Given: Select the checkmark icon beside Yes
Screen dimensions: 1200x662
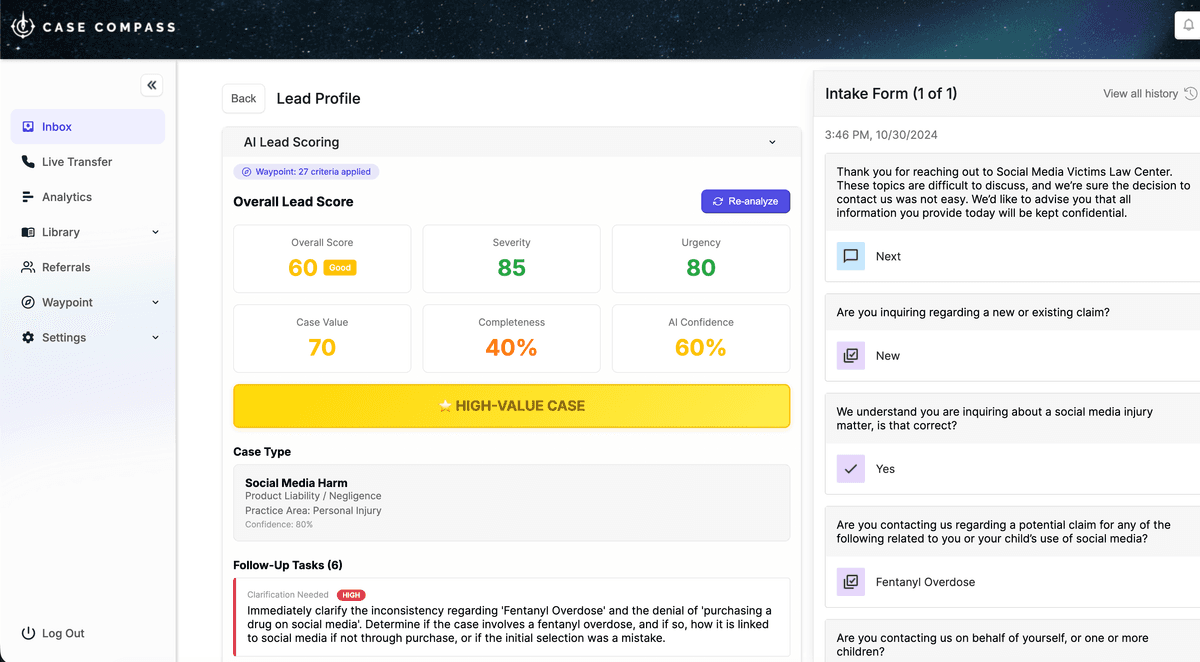Looking at the screenshot, I should coord(851,468).
